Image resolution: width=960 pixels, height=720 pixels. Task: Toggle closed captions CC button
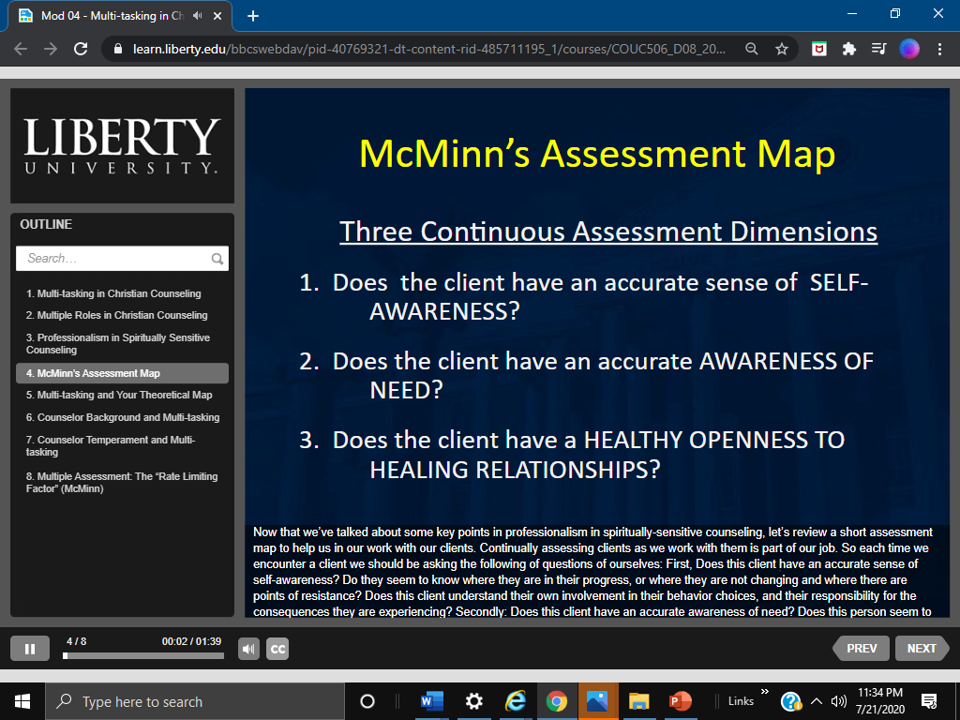click(277, 649)
